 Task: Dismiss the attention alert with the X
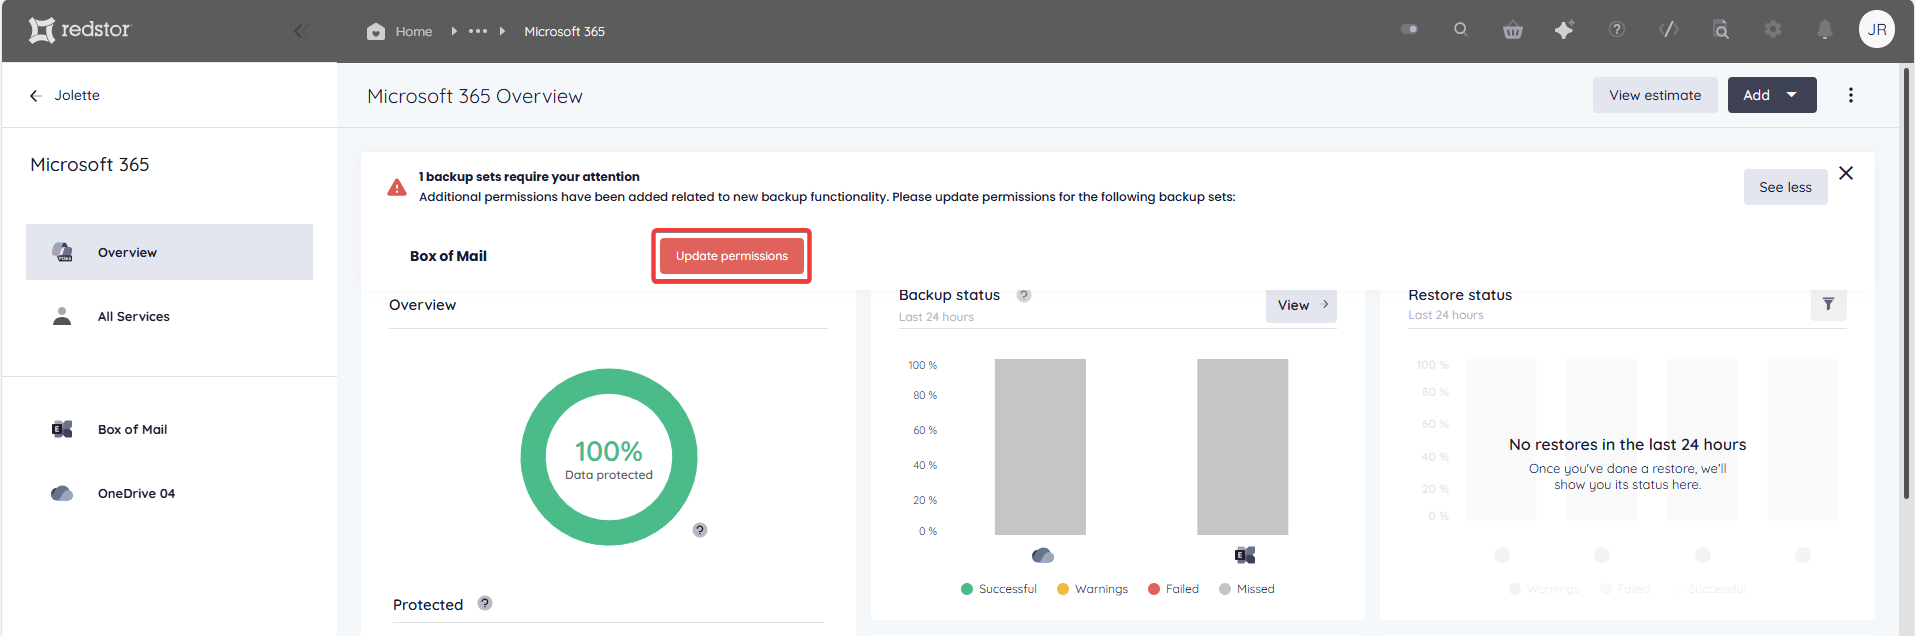coord(1846,173)
